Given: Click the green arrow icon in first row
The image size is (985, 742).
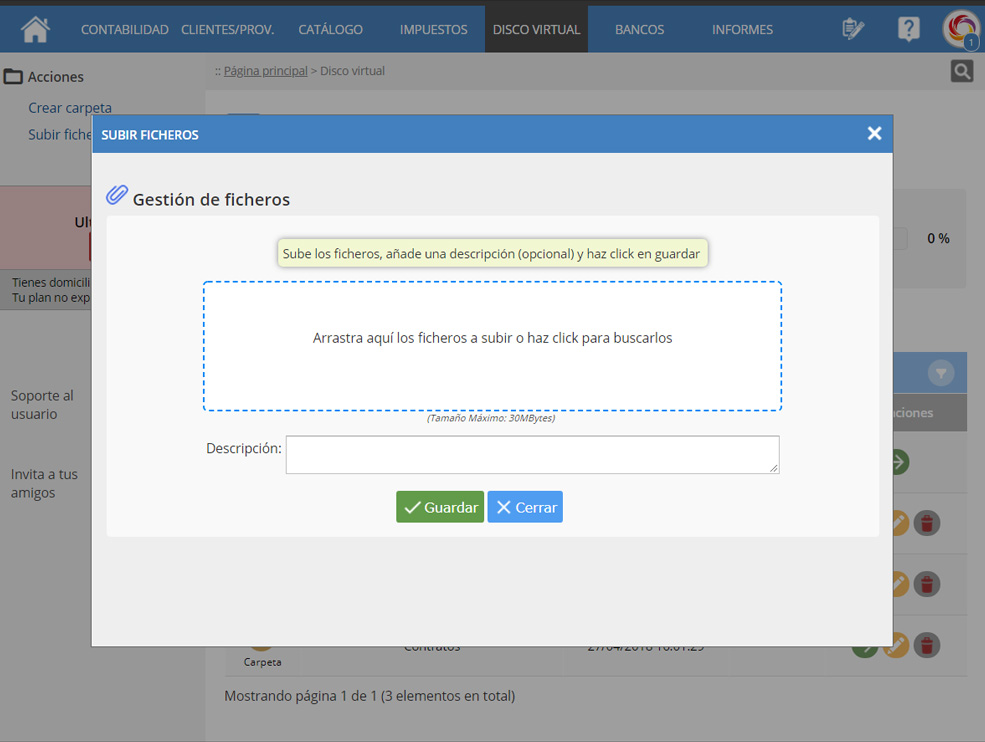Looking at the screenshot, I should [x=899, y=462].
